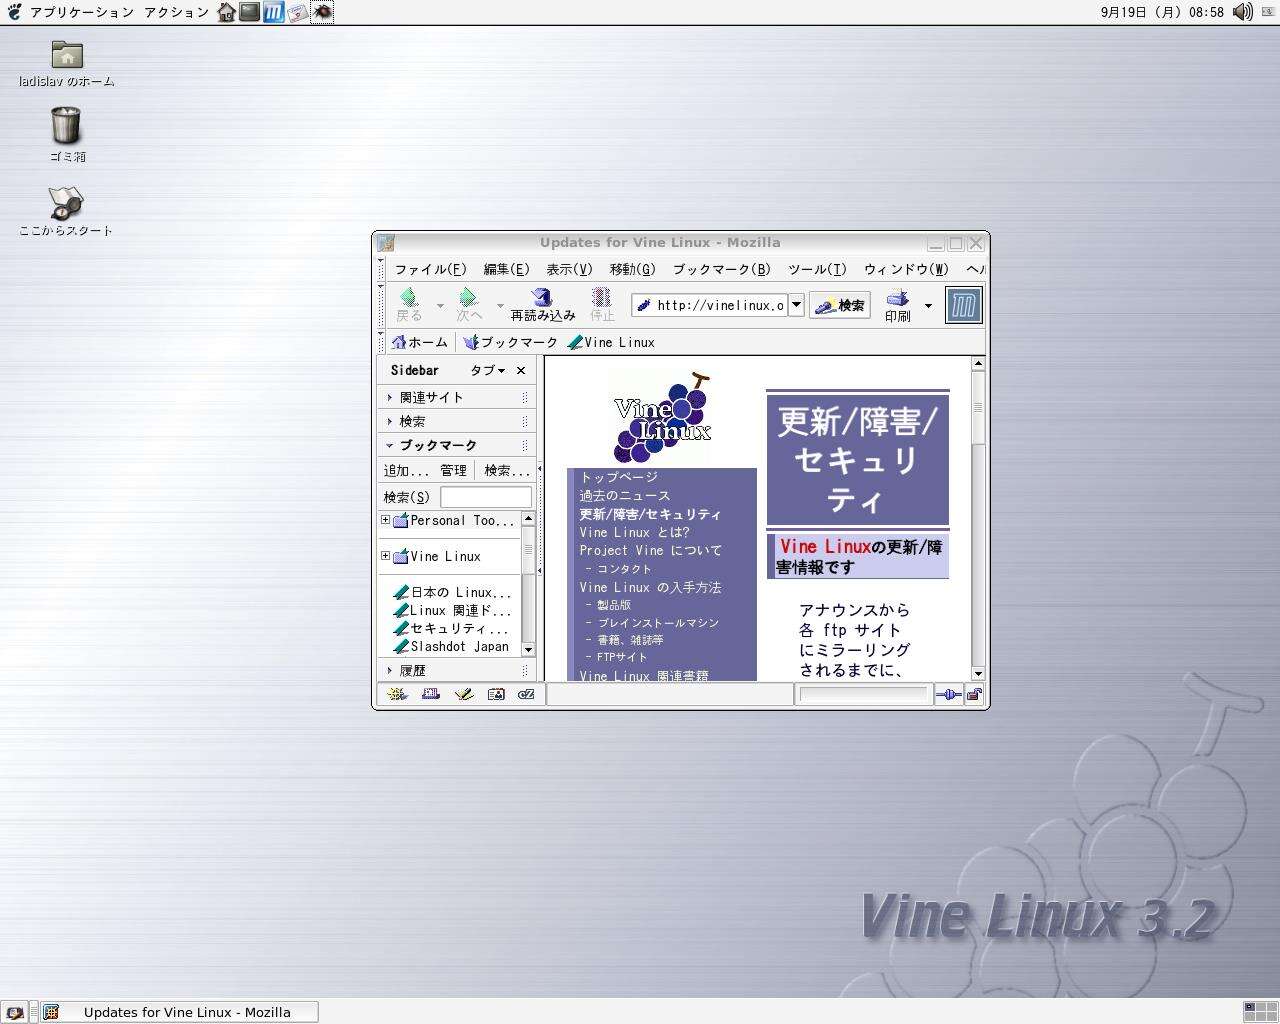Open the Sidebar タブ dropdown menu
The image size is (1280, 1024).
487,370
